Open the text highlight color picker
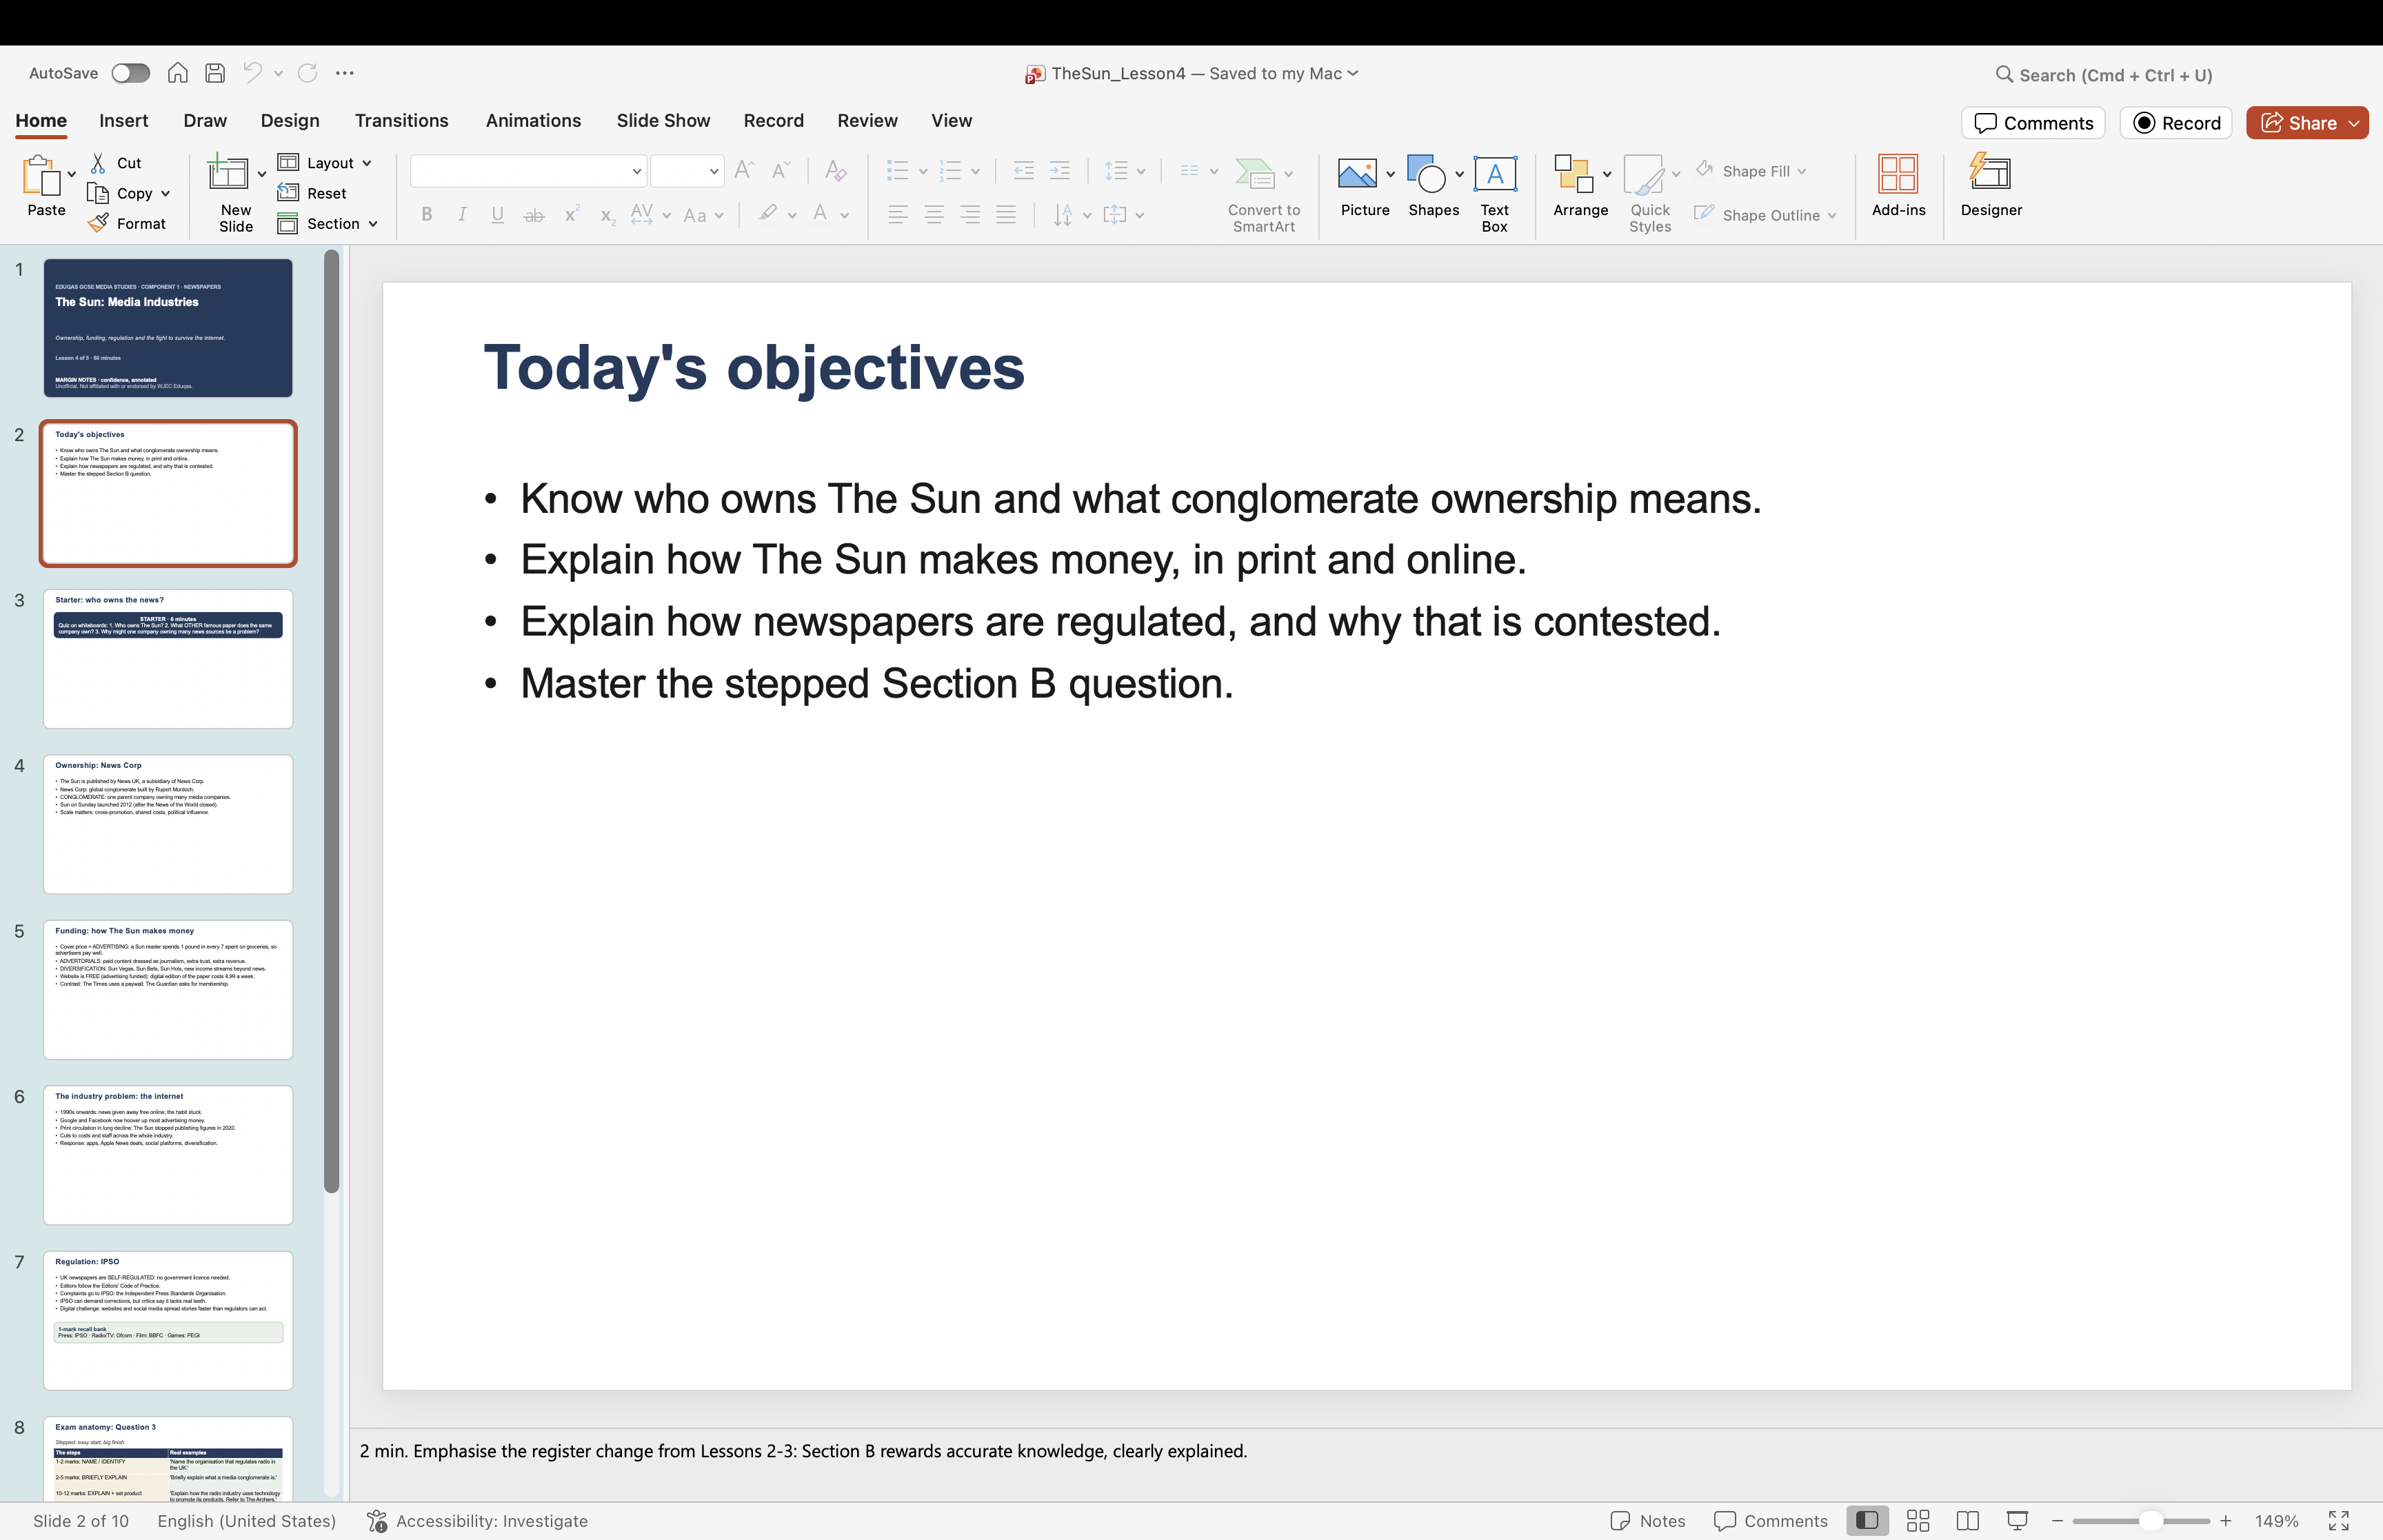The width and height of the screenshot is (2383, 1540). click(768, 214)
